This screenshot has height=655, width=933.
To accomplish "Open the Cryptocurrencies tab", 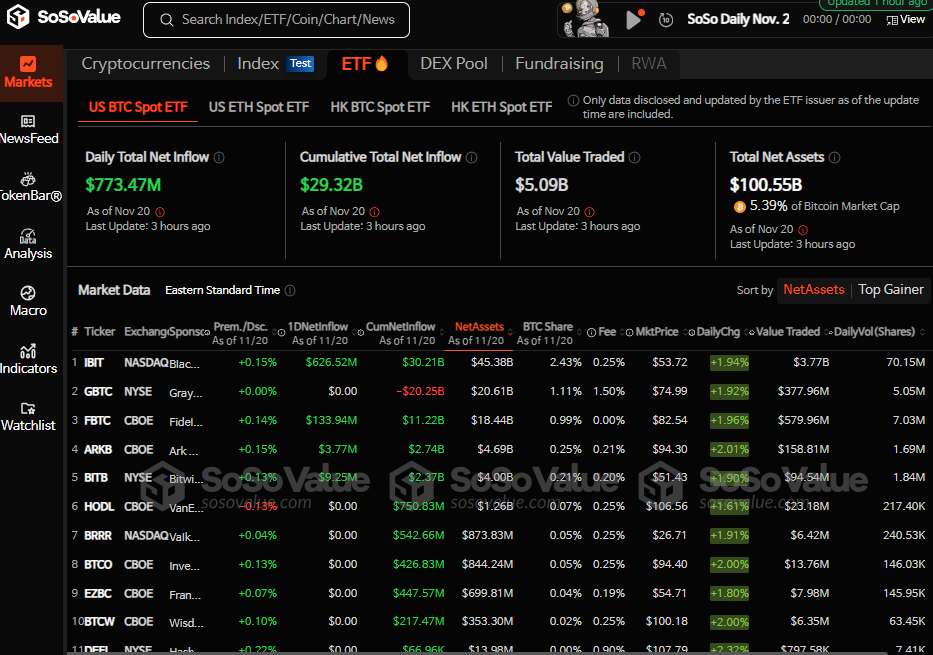I will coord(146,64).
